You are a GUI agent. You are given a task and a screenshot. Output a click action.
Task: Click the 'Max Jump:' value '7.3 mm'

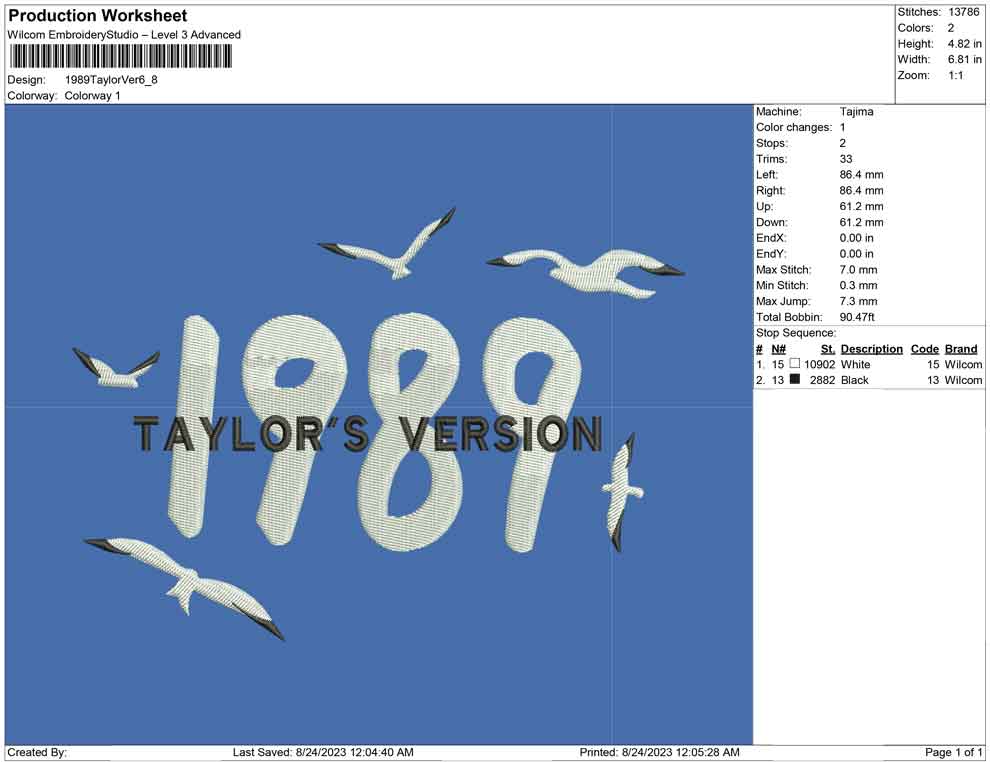(x=859, y=301)
